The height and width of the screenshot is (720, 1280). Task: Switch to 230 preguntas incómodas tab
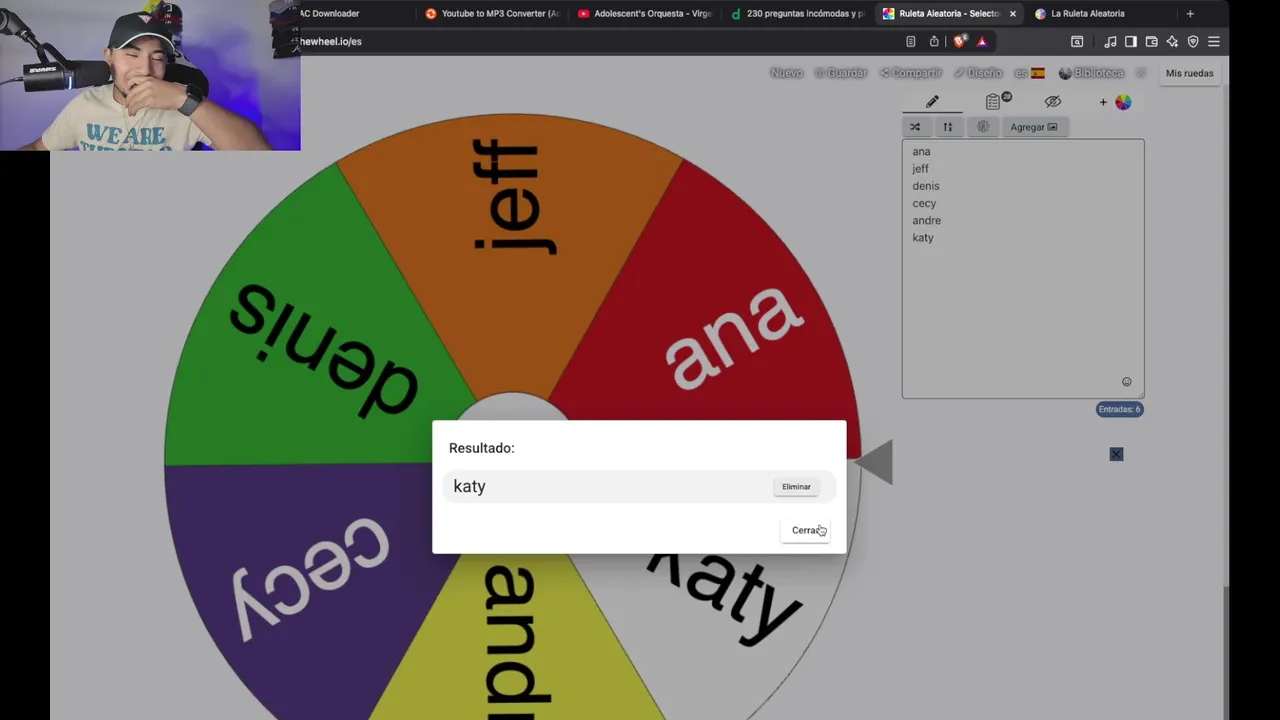[x=797, y=14]
